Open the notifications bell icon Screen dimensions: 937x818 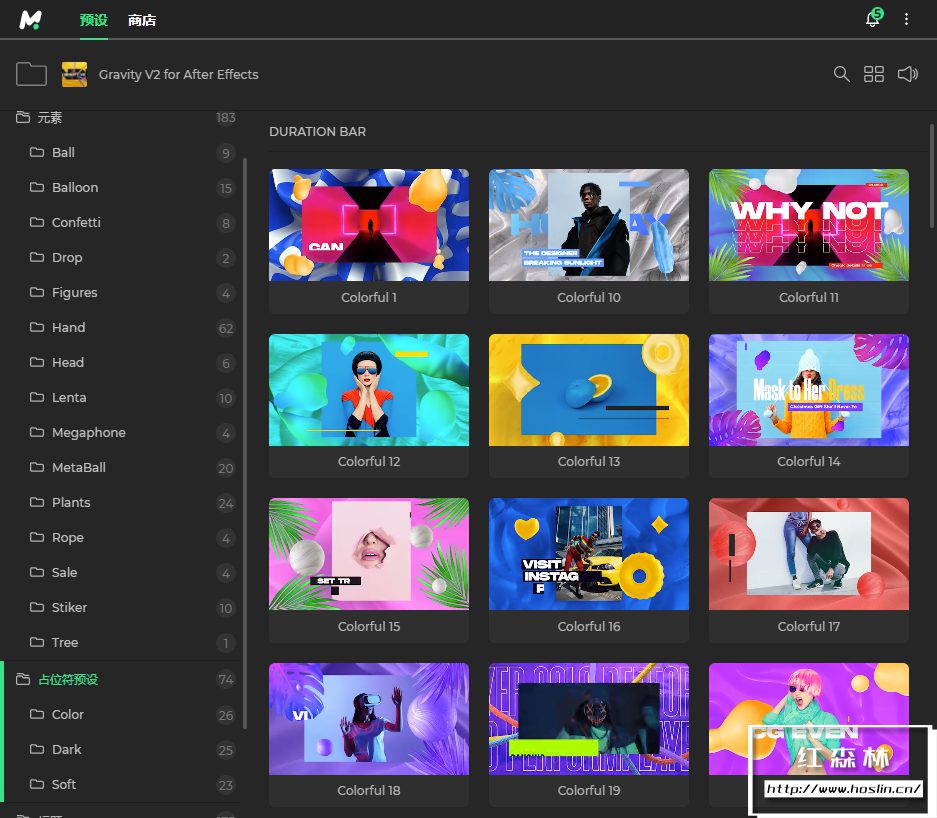pyautogui.click(x=872, y=19)
